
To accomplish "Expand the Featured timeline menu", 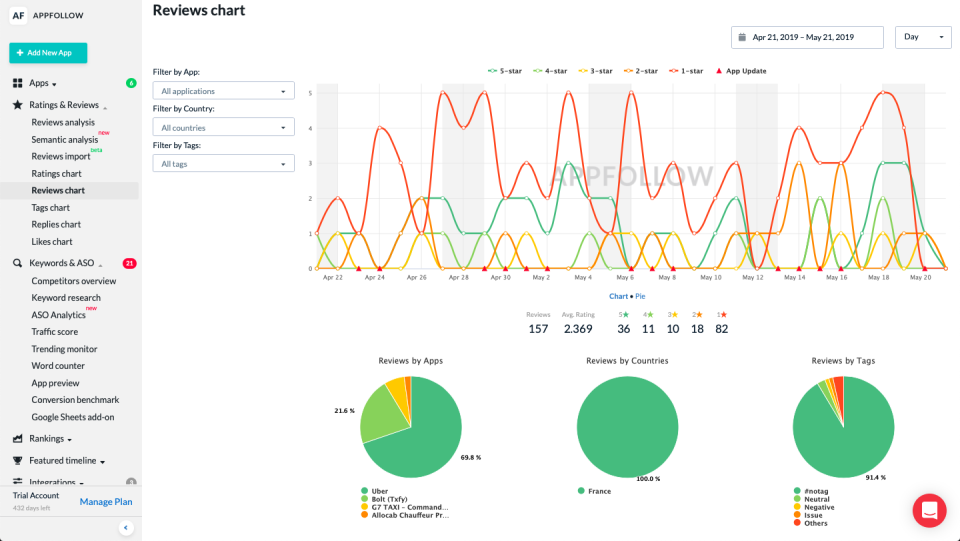I will tap(67, 461).
